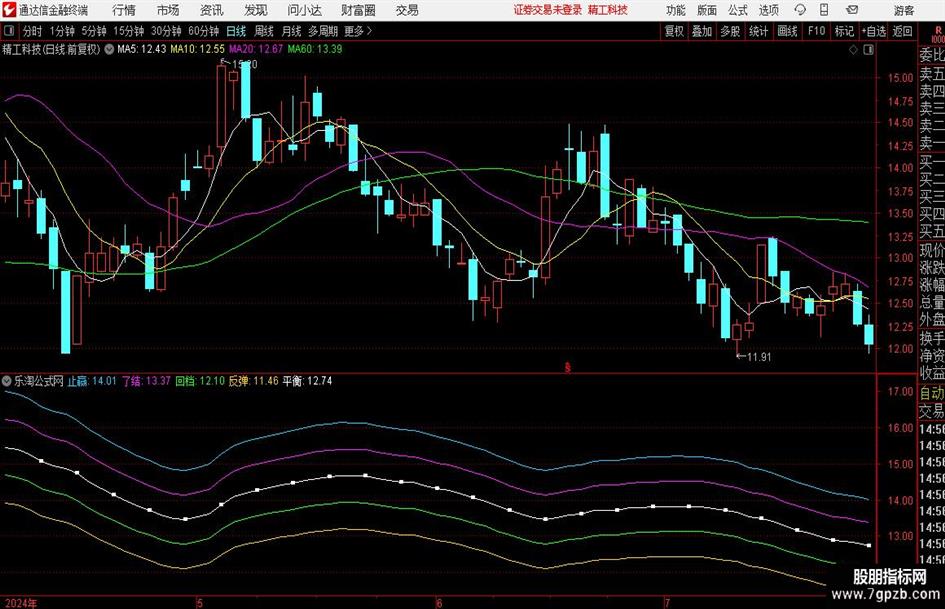The width and height of the screenshot is (945, 609).
Task: Switch to the 30分钟 period tab
Action: click(166, 31)
